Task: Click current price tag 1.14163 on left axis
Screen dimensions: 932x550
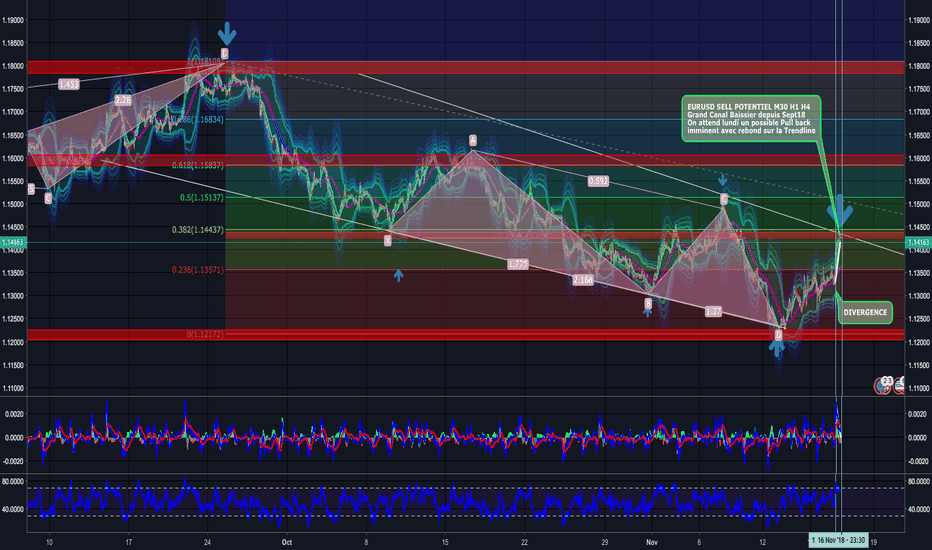Action: tap(13, 242)
